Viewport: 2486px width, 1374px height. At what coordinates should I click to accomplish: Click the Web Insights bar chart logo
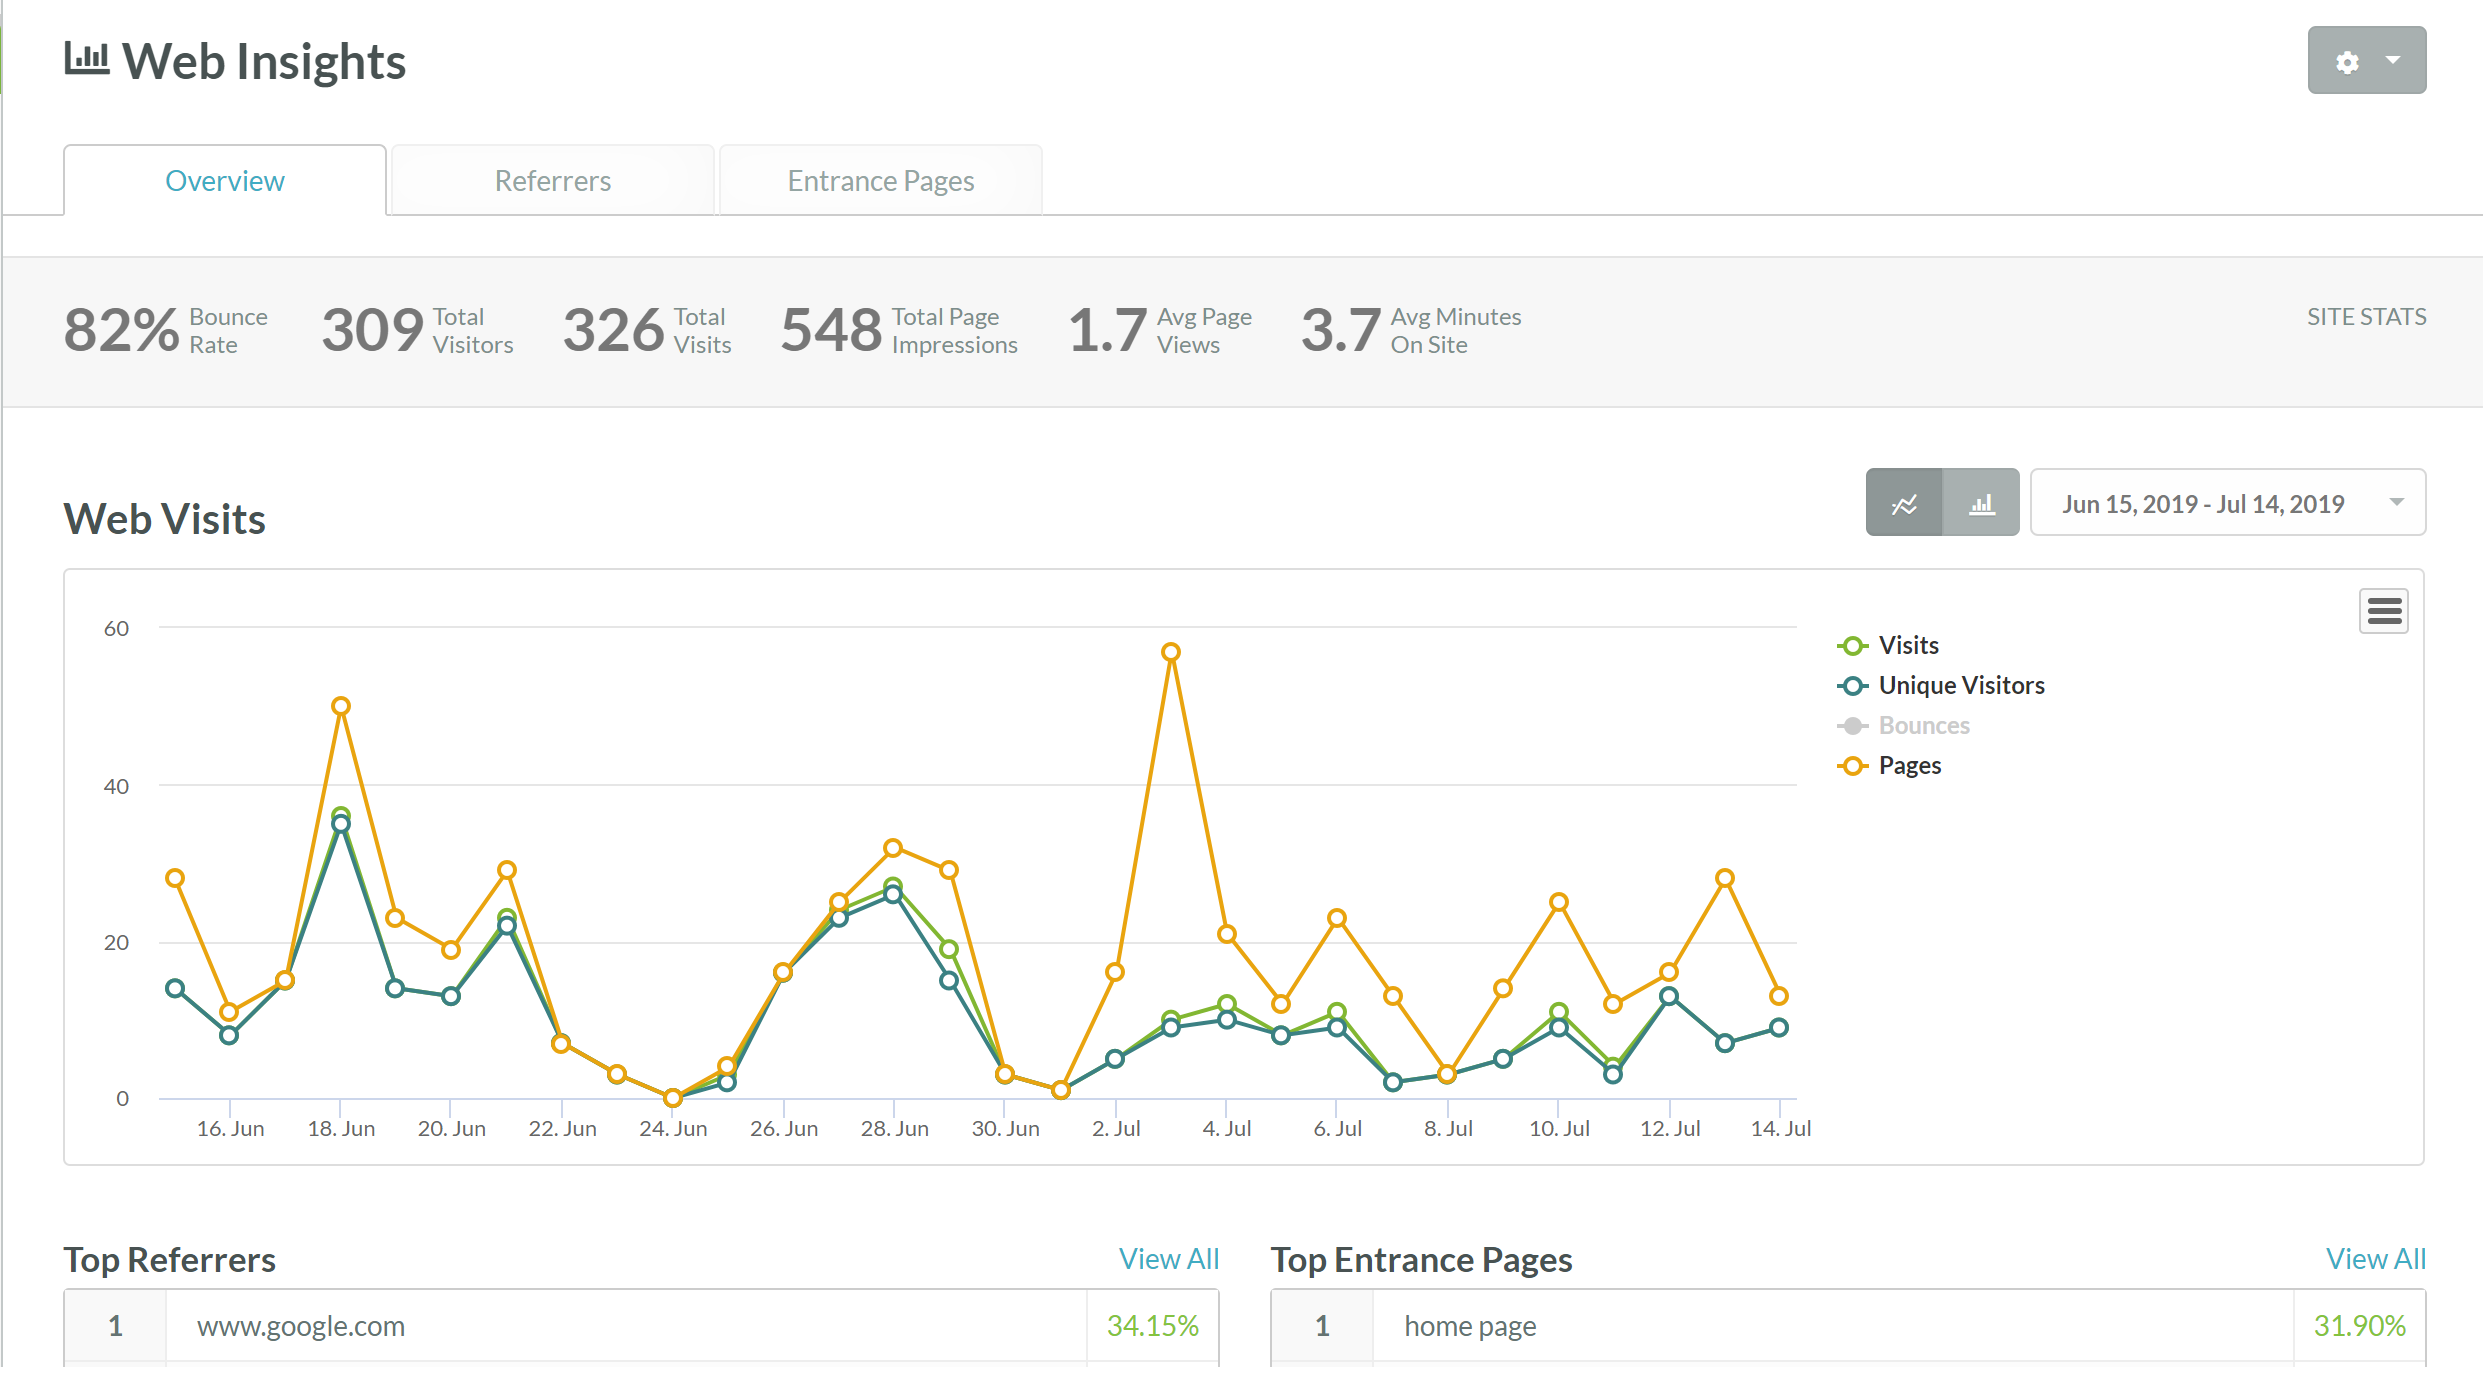(x=87, y=58)
